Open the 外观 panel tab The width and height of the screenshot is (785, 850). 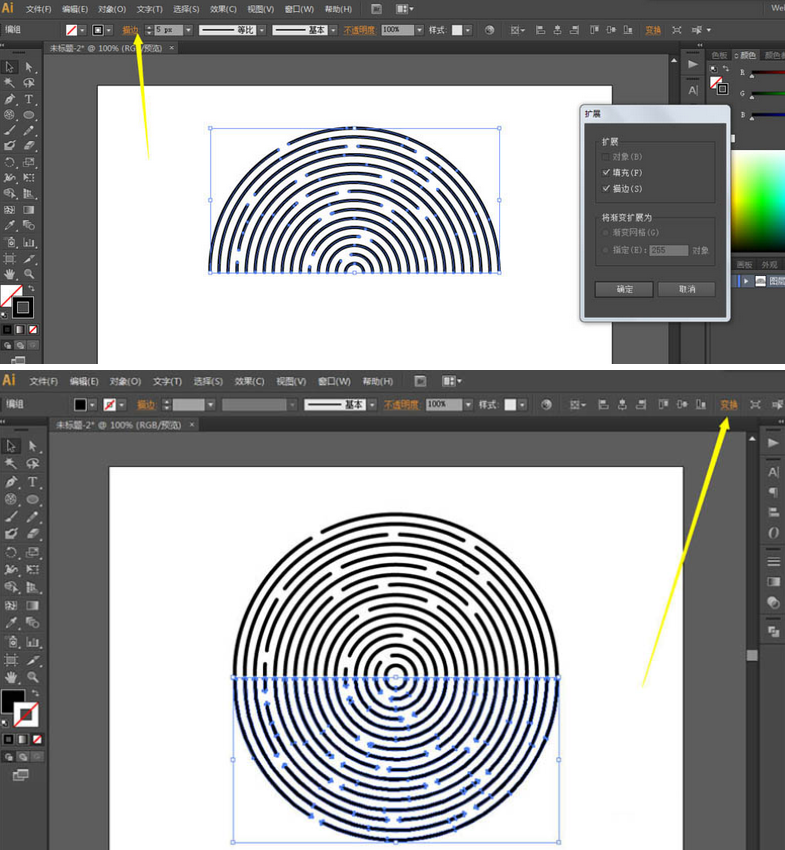click(x=769, y=264)
